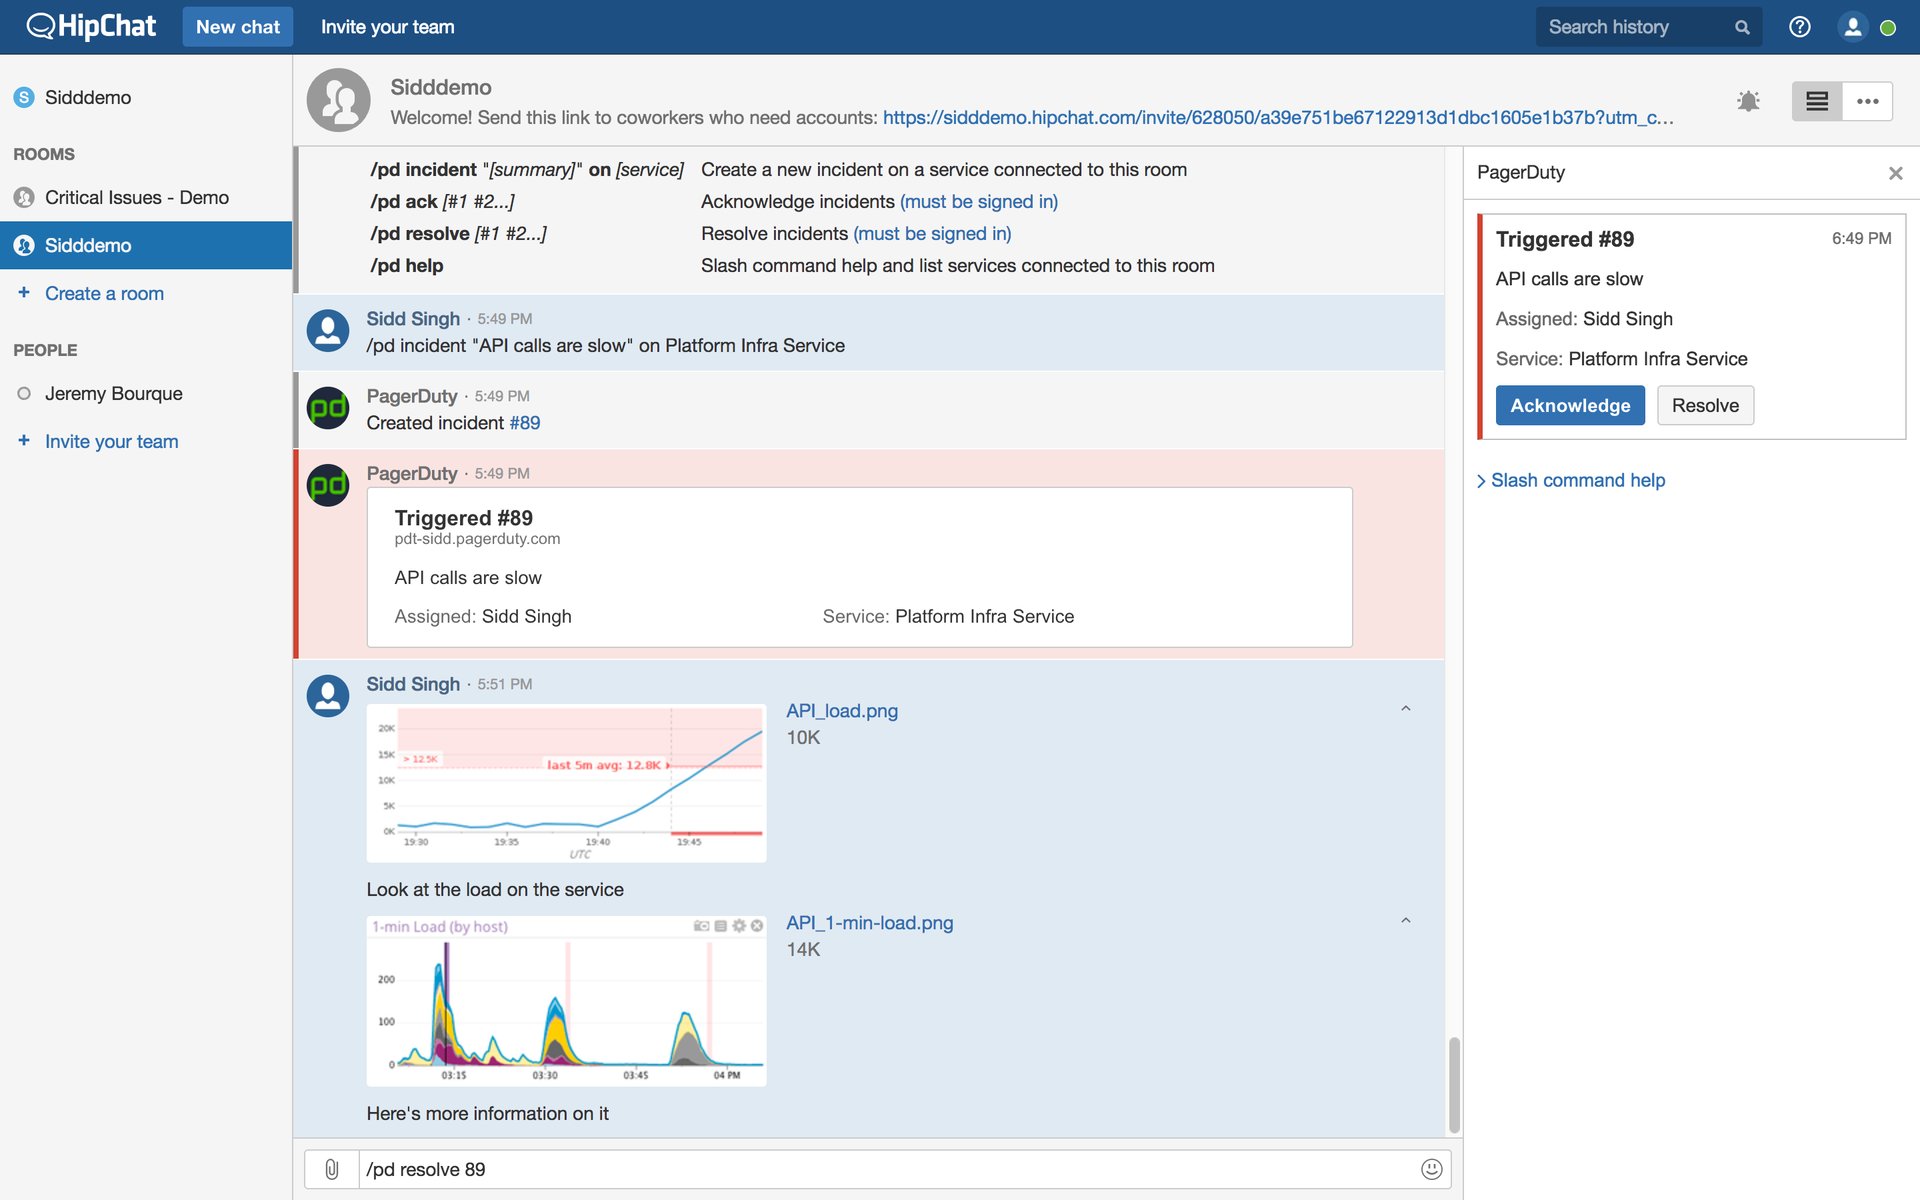Focus the Search history field

pyautogui.click(x=1649, y=27)
